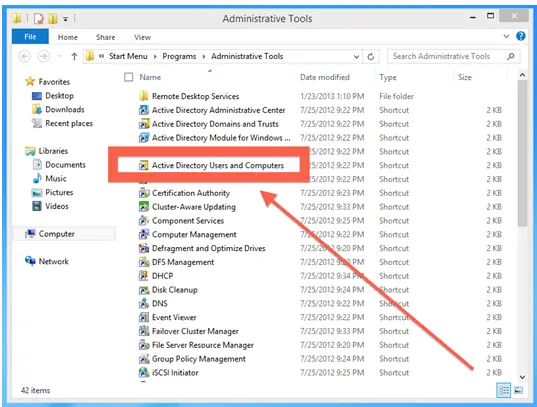
Task: Click the Failover Cluster Manager icon
Action: tap(144, 331)
